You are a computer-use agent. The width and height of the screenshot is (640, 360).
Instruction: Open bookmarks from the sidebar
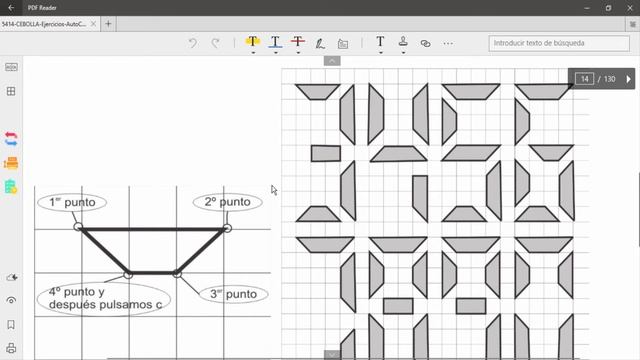tap(11, 324)
